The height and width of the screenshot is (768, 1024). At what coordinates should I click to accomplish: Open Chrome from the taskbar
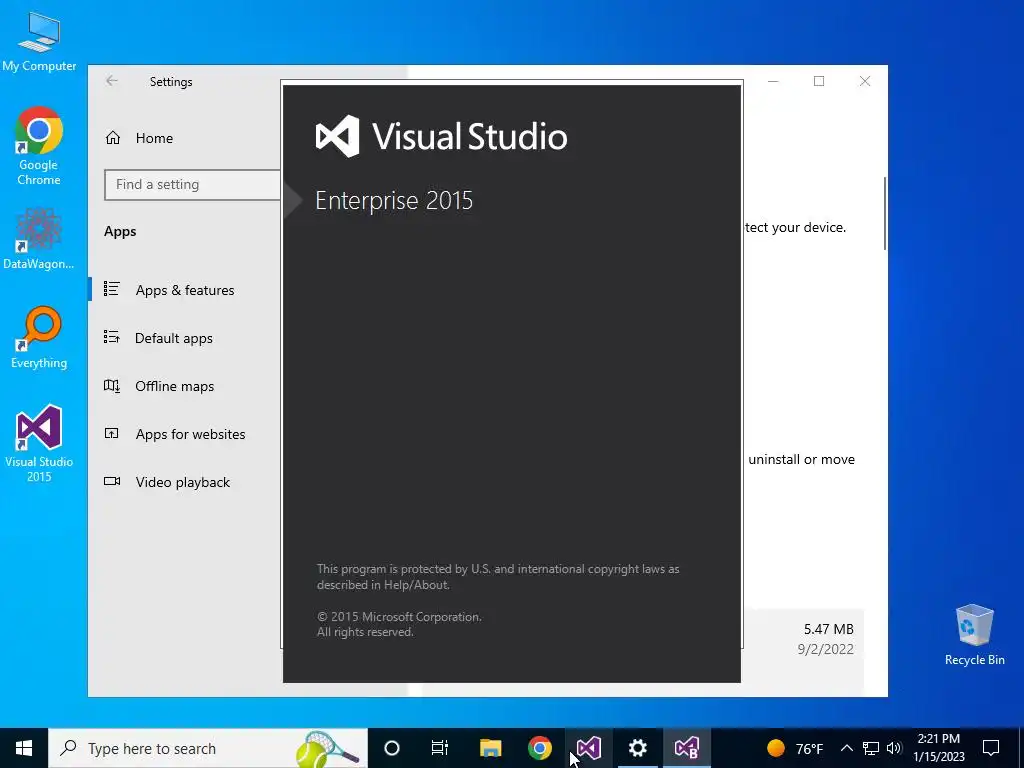[x=539, y=748]
